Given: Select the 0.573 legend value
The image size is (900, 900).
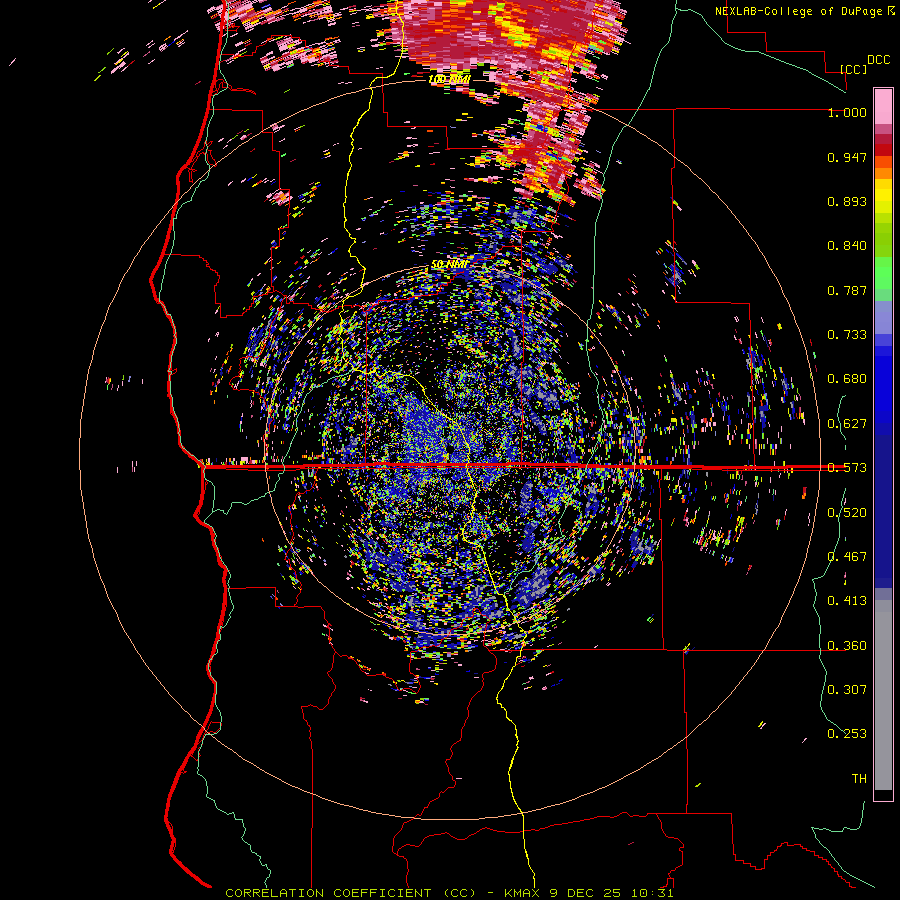Looking at the screenshot, I should 847,468.
